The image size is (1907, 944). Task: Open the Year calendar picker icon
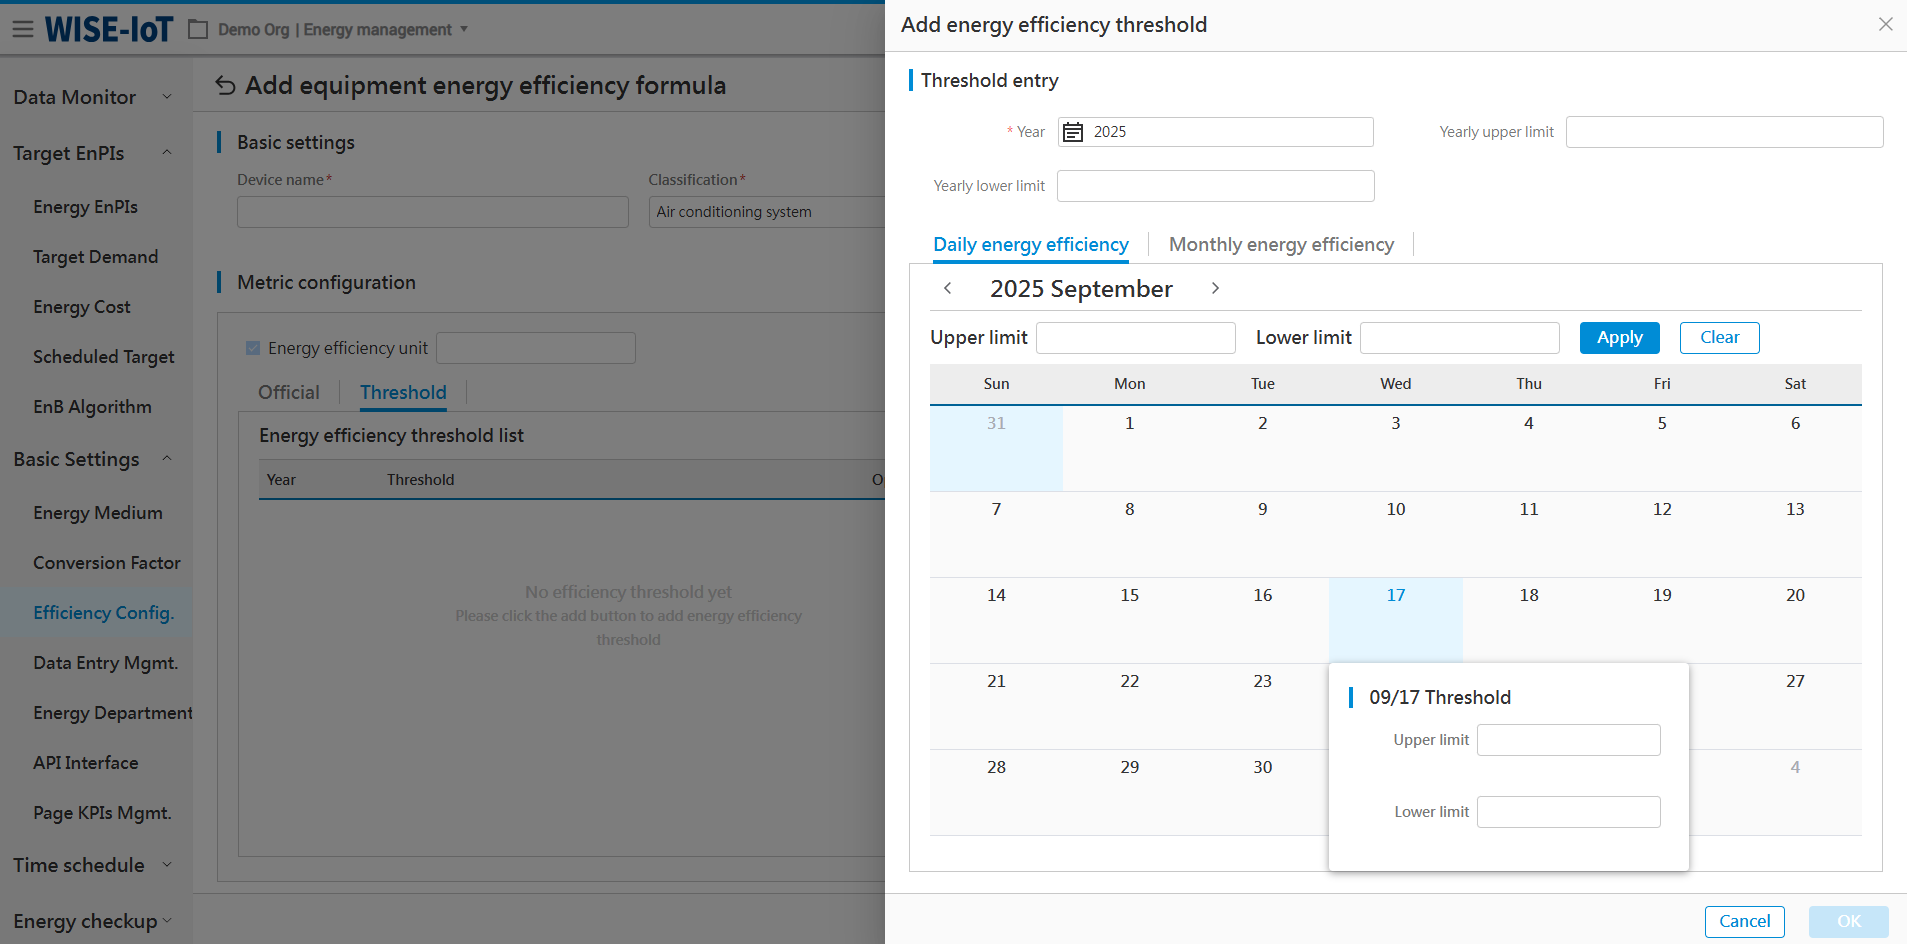tap(1073, 132)
